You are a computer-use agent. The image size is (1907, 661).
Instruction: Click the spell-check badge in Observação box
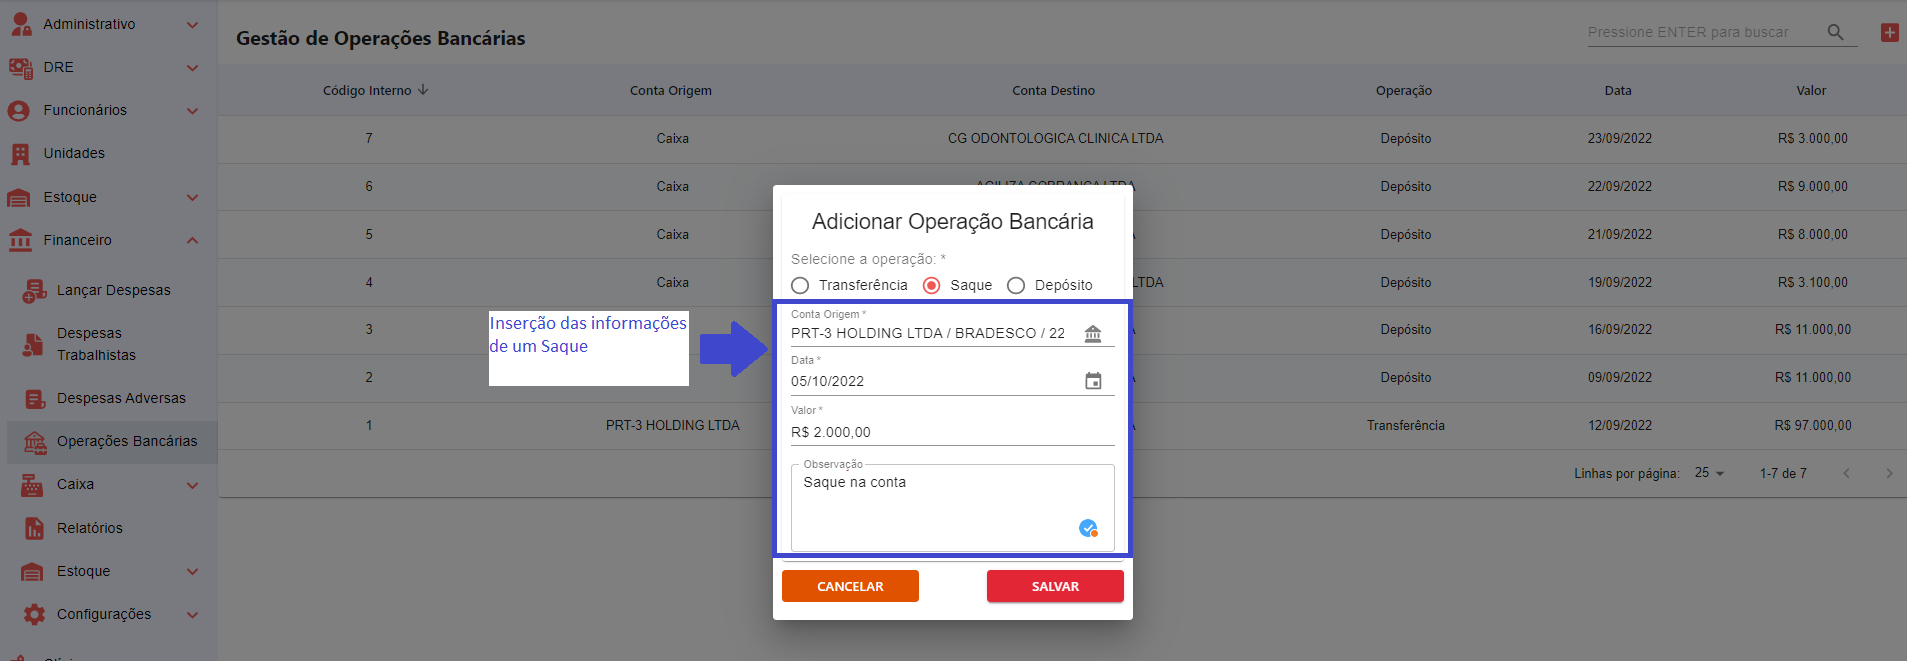(x=1088, y=528)
